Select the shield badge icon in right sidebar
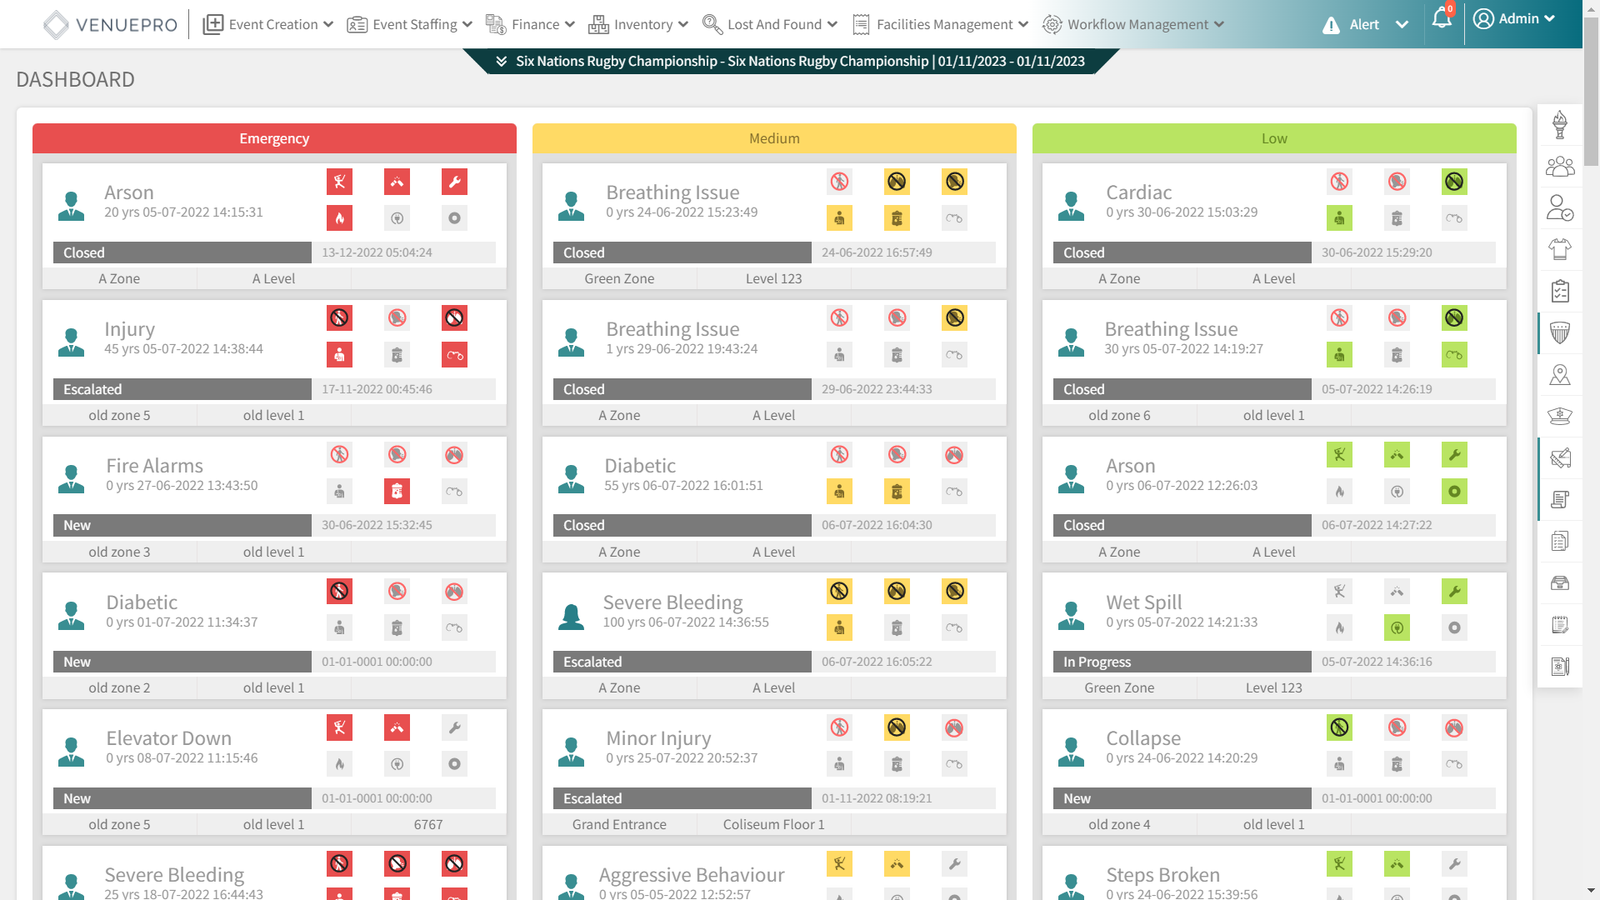This screenshot has width=1600, height=900. [x=1559, y=333]
